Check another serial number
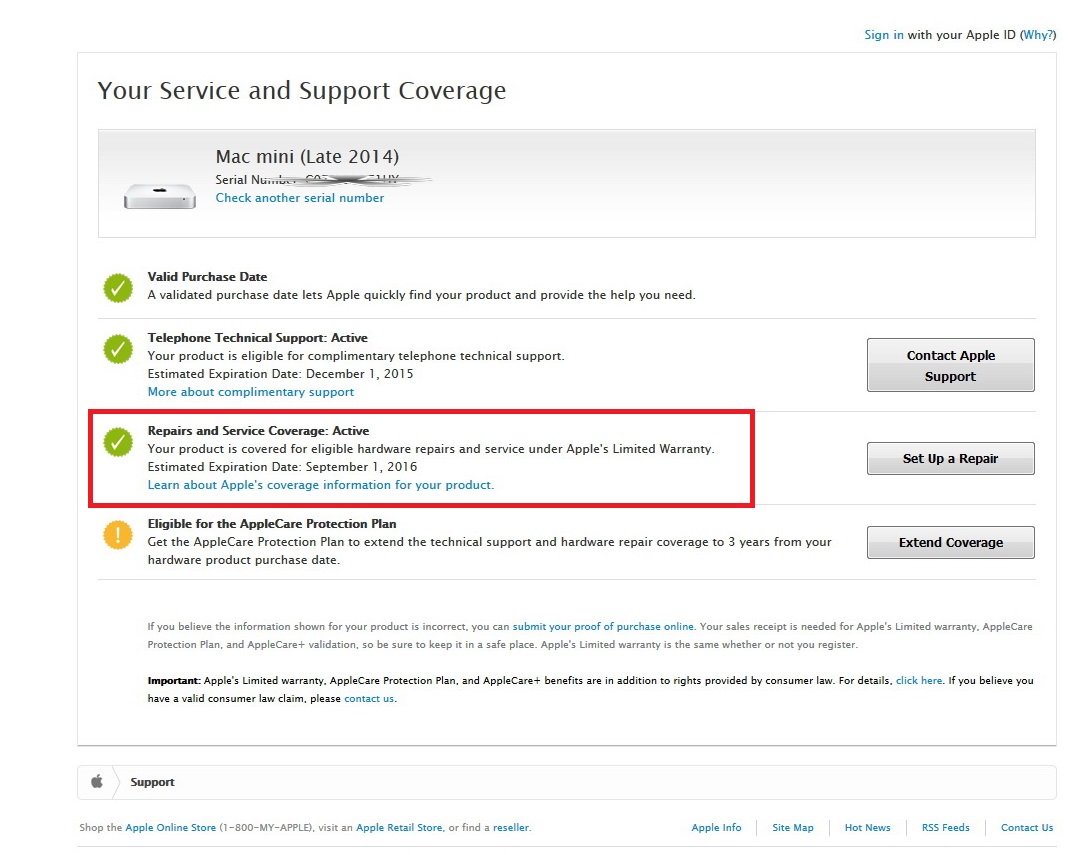 300,198
